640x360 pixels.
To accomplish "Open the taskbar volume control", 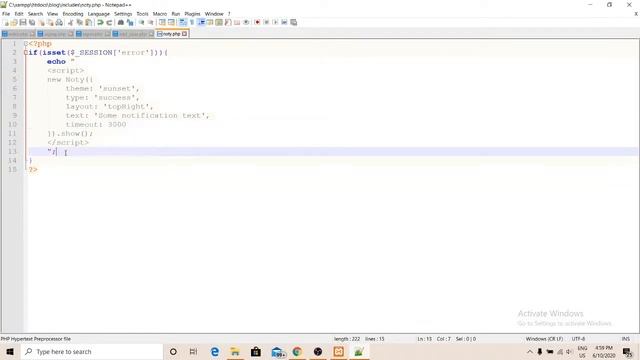I will 569,351.
